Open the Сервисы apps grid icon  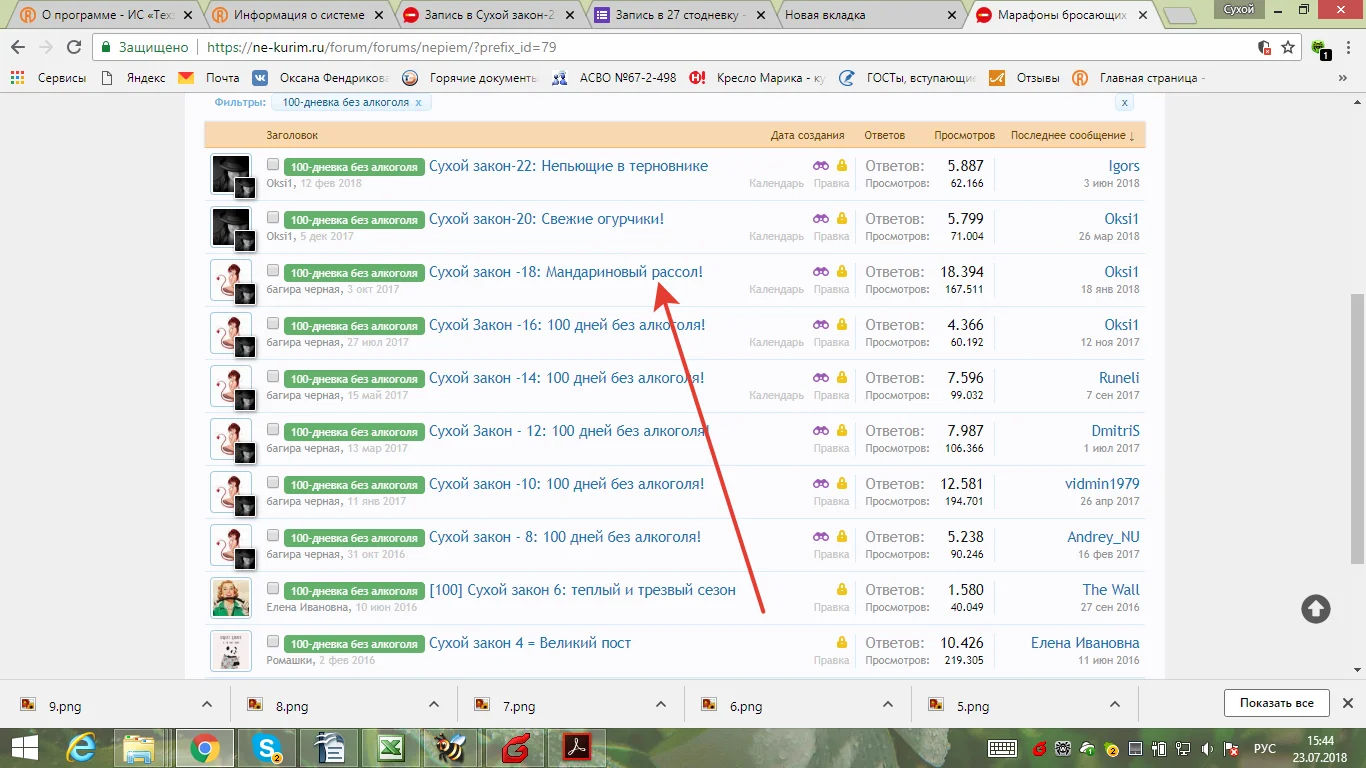click(x=17, y=78)
